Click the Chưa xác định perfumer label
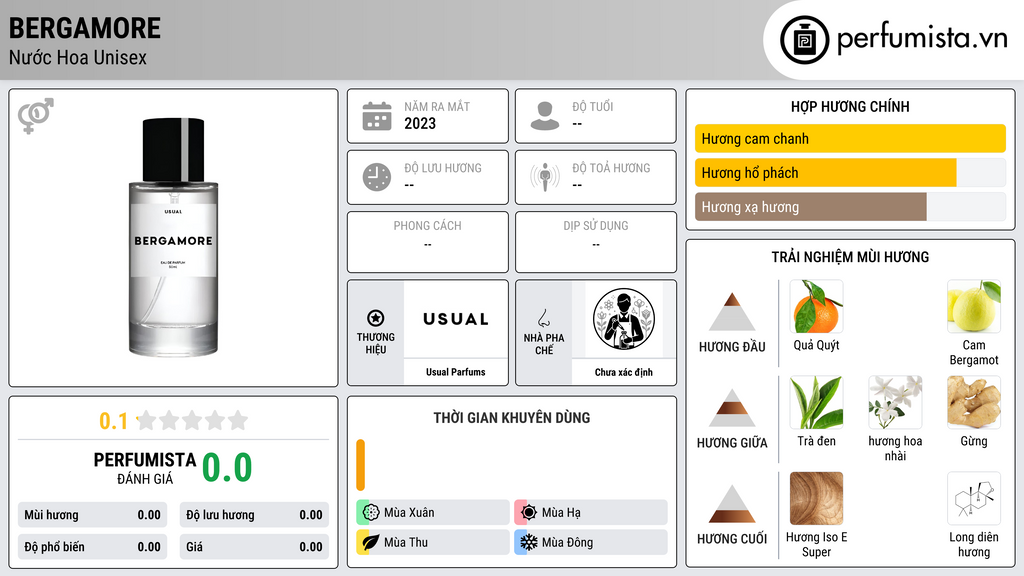 coord(624,372)
